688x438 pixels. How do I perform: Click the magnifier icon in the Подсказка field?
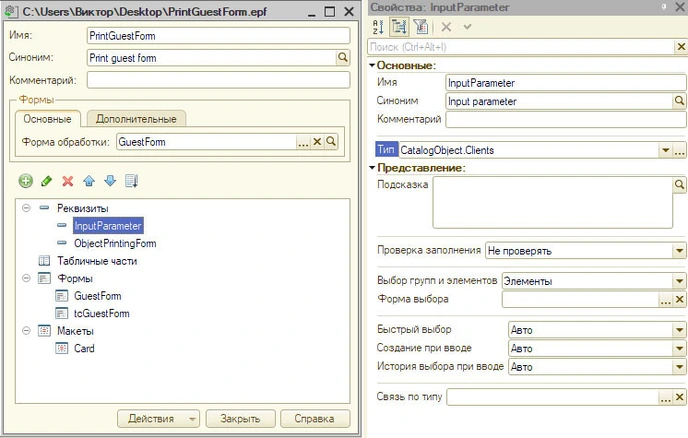[x=678, y=185]
